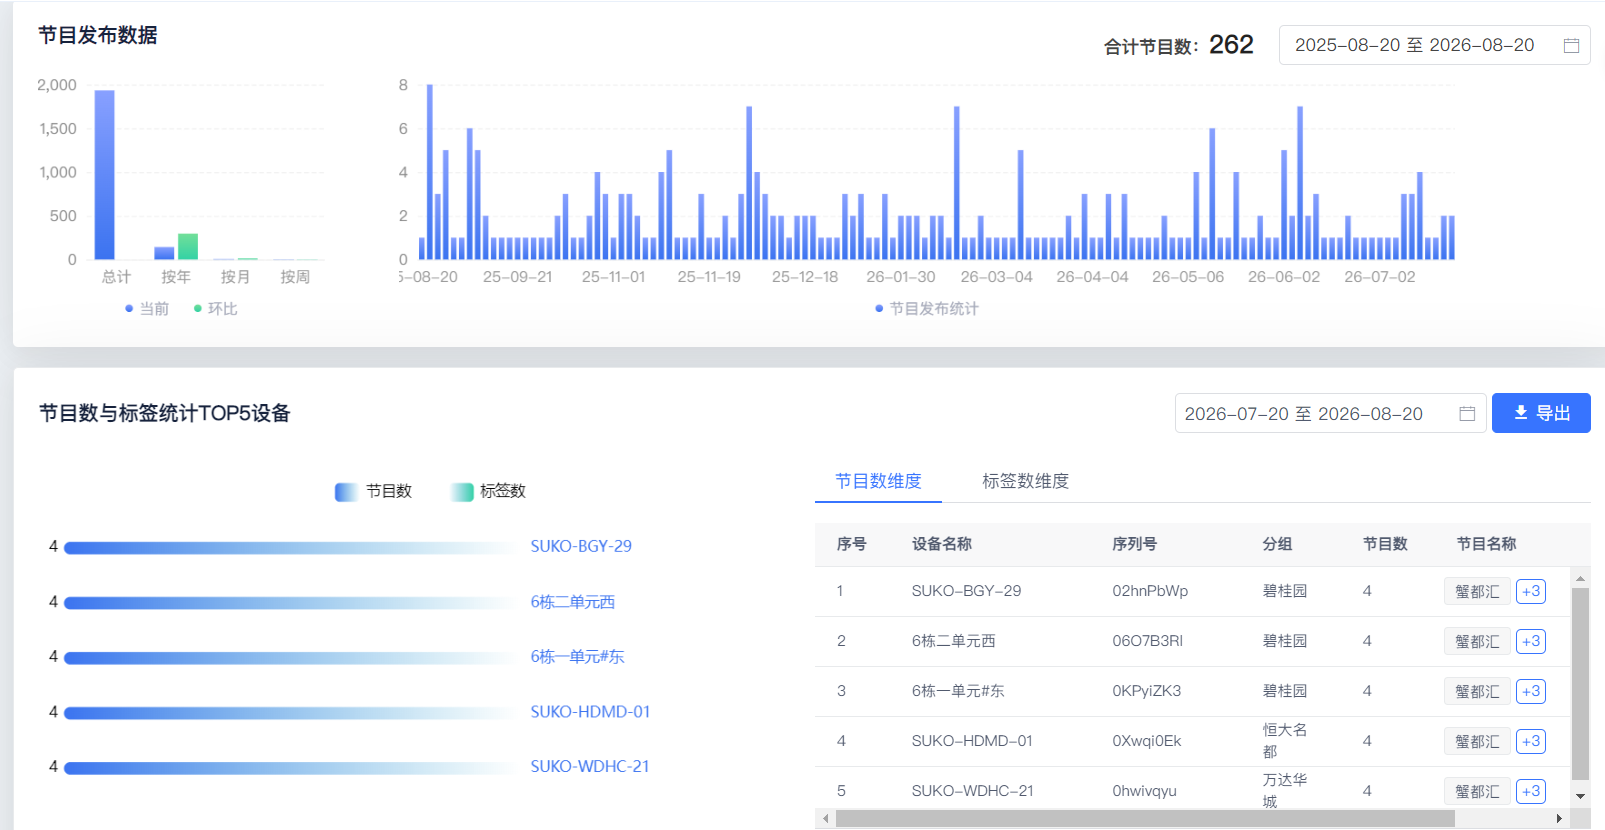This screenshot has height=830, width=1605.
Task: Switch to the 标签数维度 tab
Action: pyautogui.click(x=1025, y=481)
